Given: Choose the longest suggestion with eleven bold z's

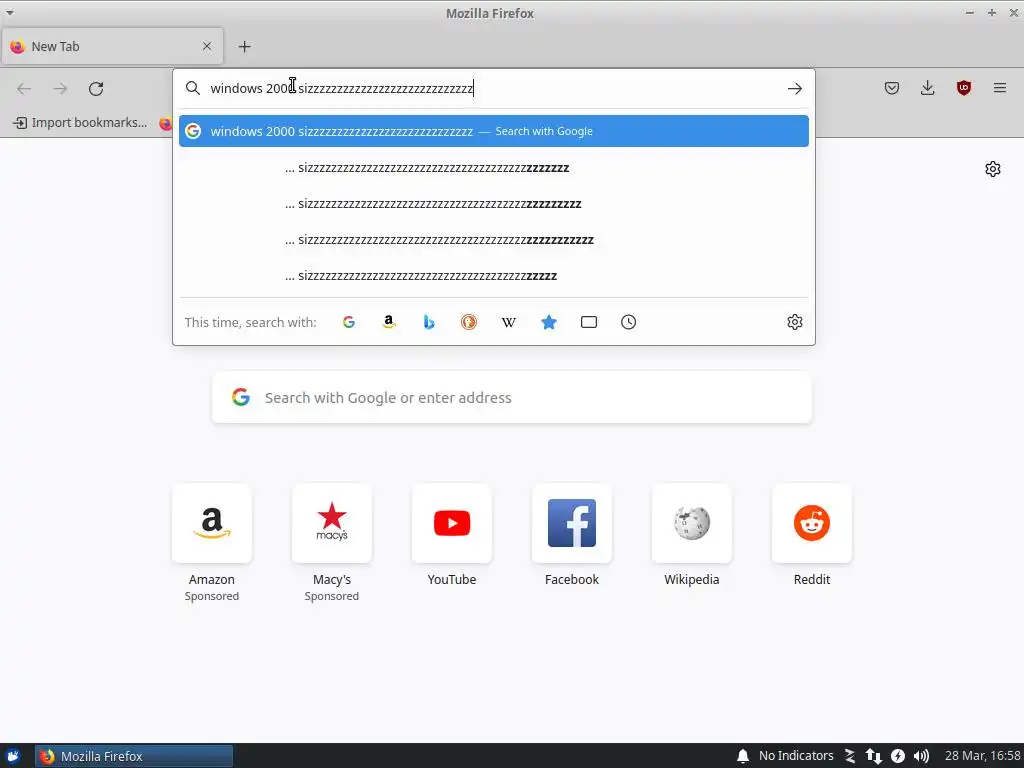Looking at the screenshot, I should tap(494, 240).
